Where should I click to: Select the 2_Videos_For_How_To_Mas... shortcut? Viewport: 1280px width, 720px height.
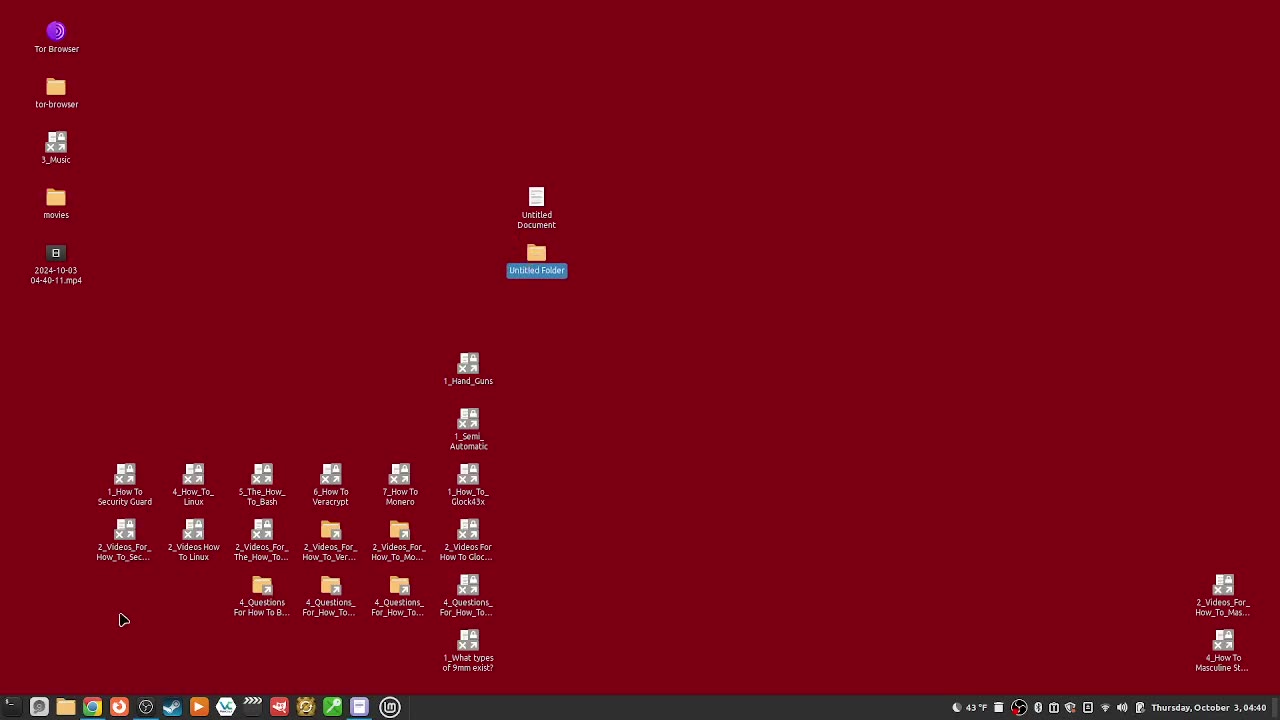(1223, 596)
